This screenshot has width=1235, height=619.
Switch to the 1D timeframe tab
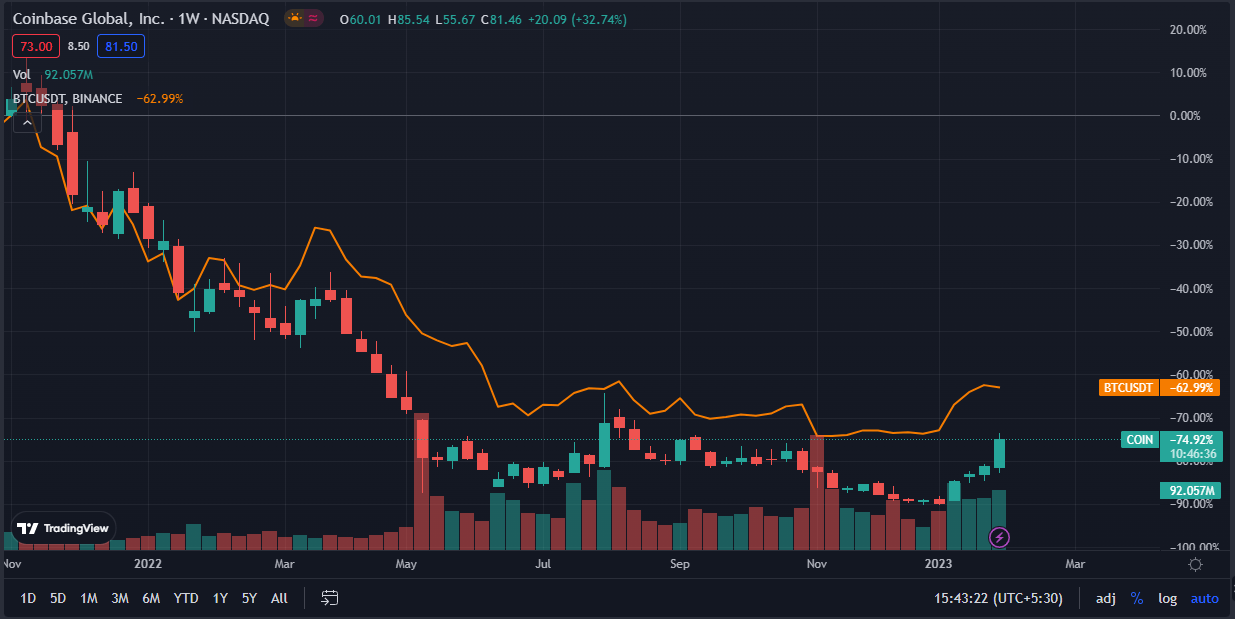(x=27, y=597)
